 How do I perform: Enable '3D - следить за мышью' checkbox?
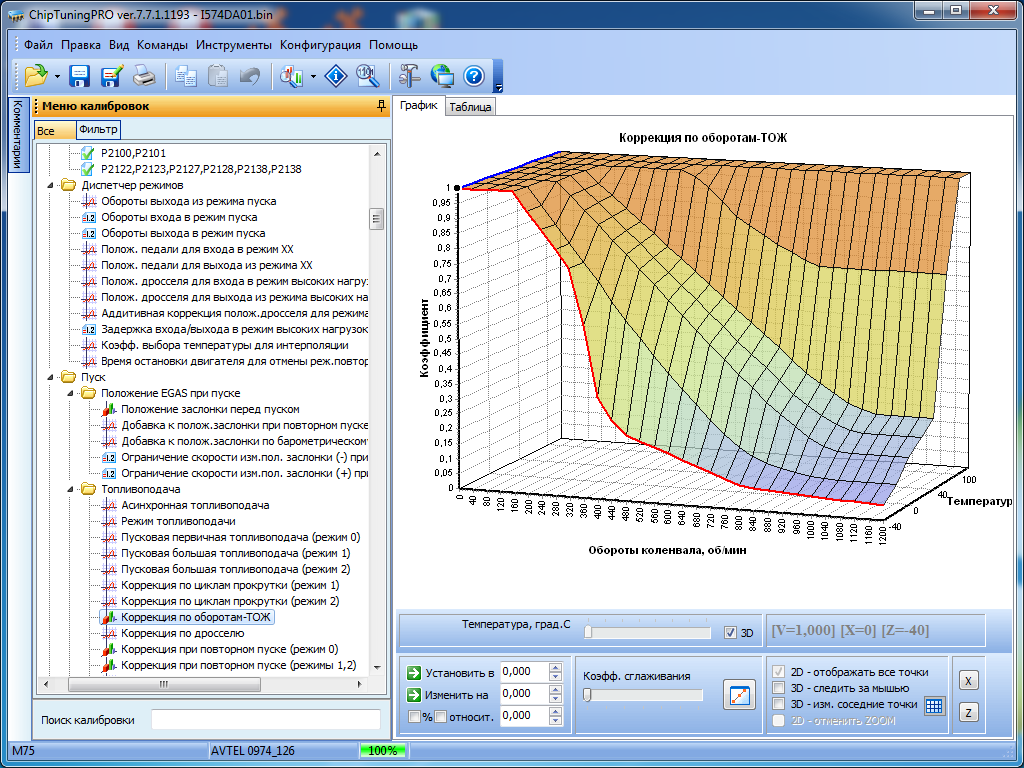tap(780, 688)
